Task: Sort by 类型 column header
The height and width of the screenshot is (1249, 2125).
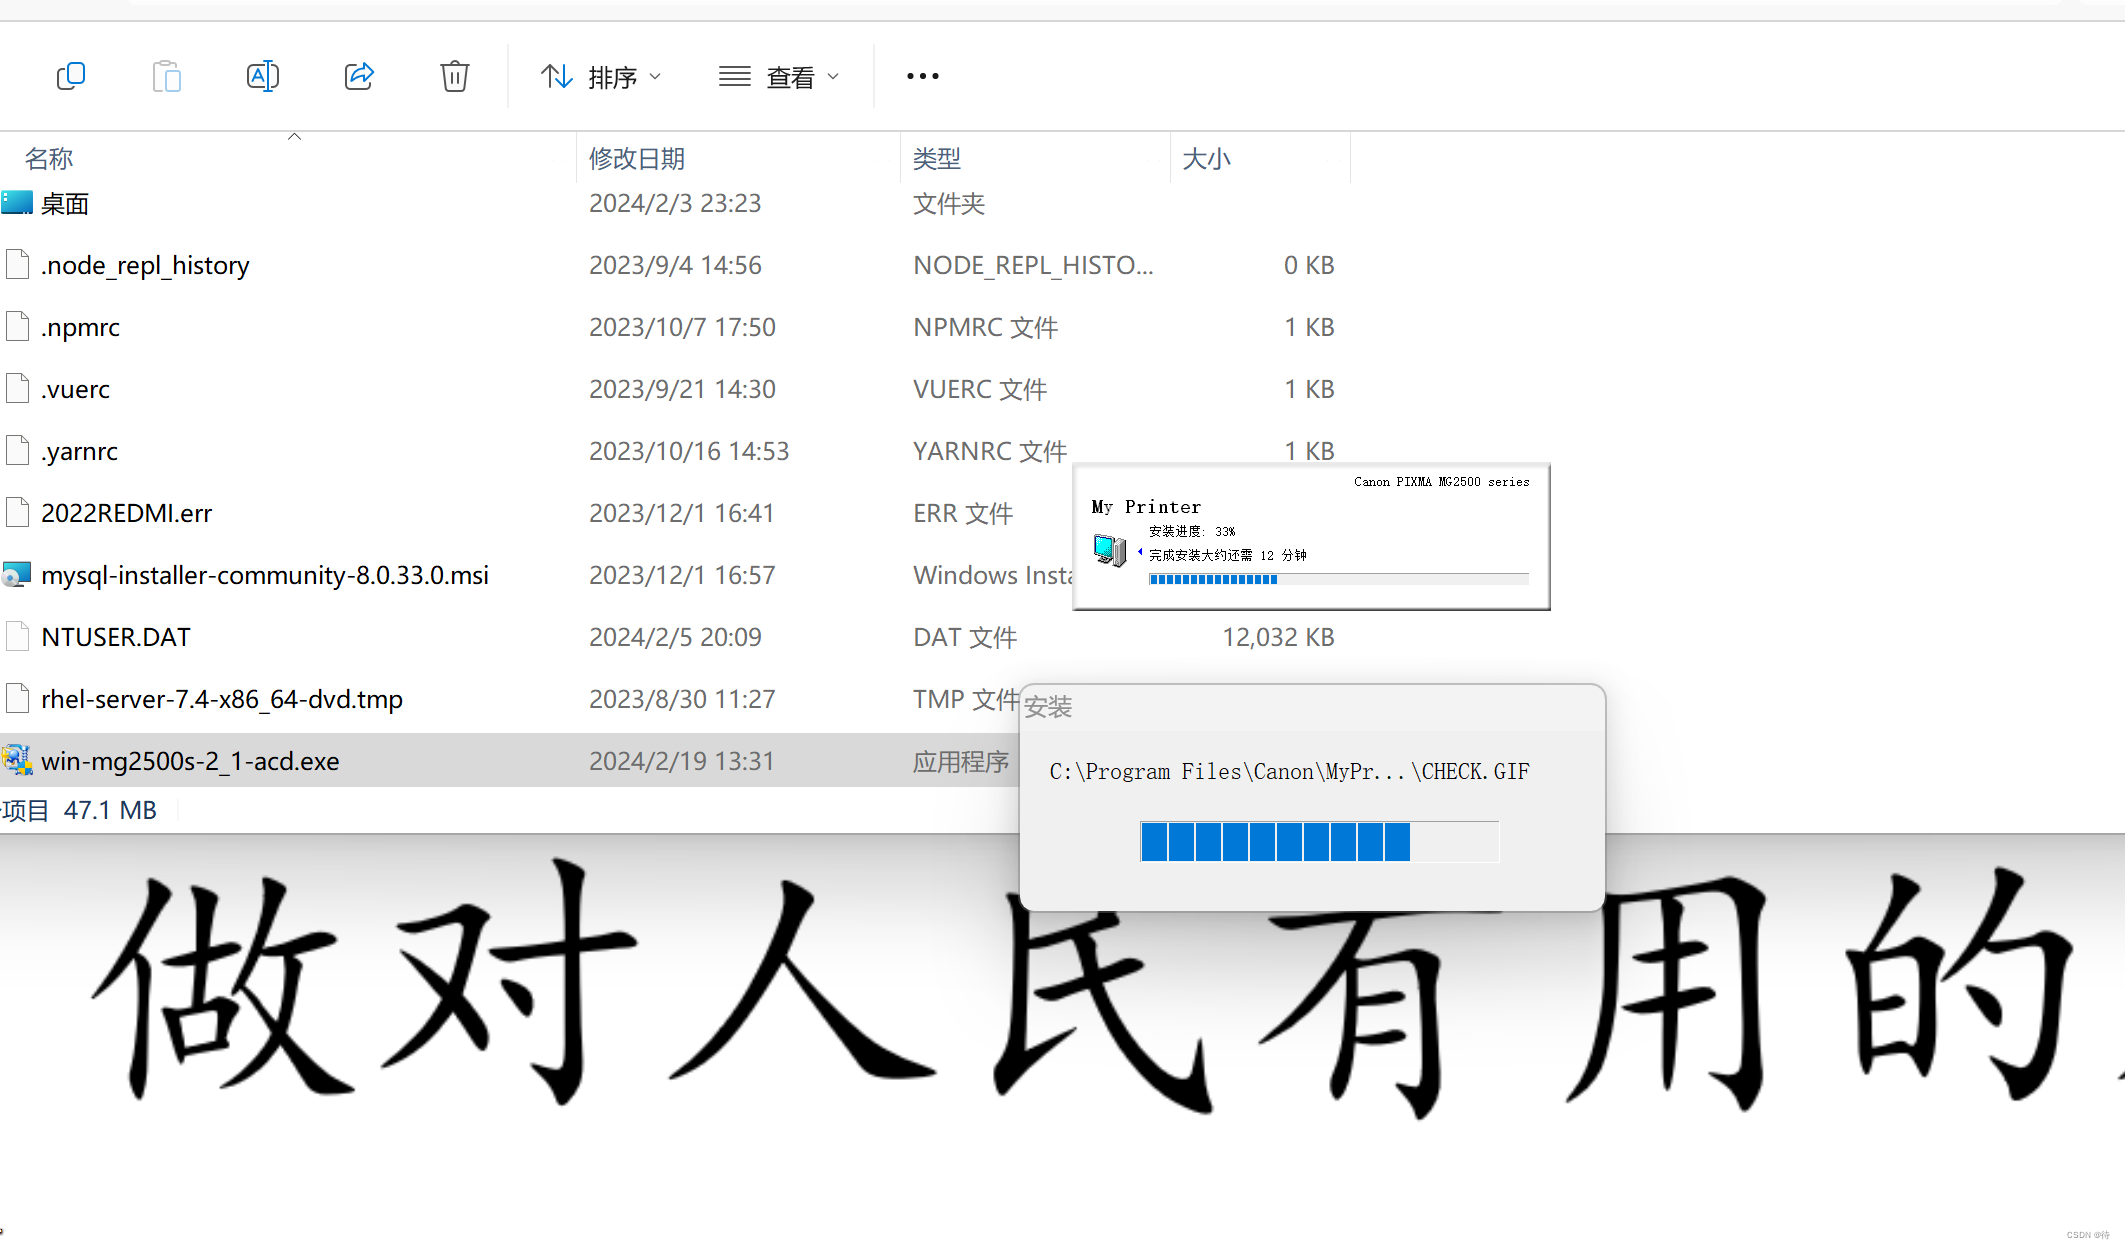Action: coord(937,159)
